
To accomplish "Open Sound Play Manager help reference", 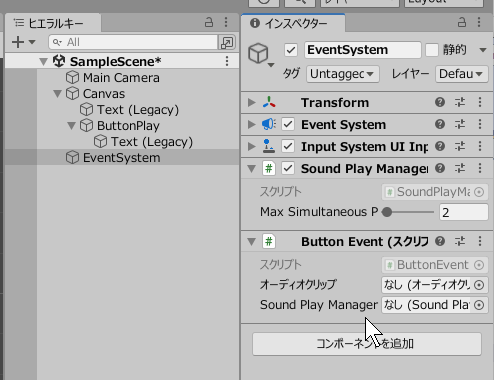I will 440,168.
